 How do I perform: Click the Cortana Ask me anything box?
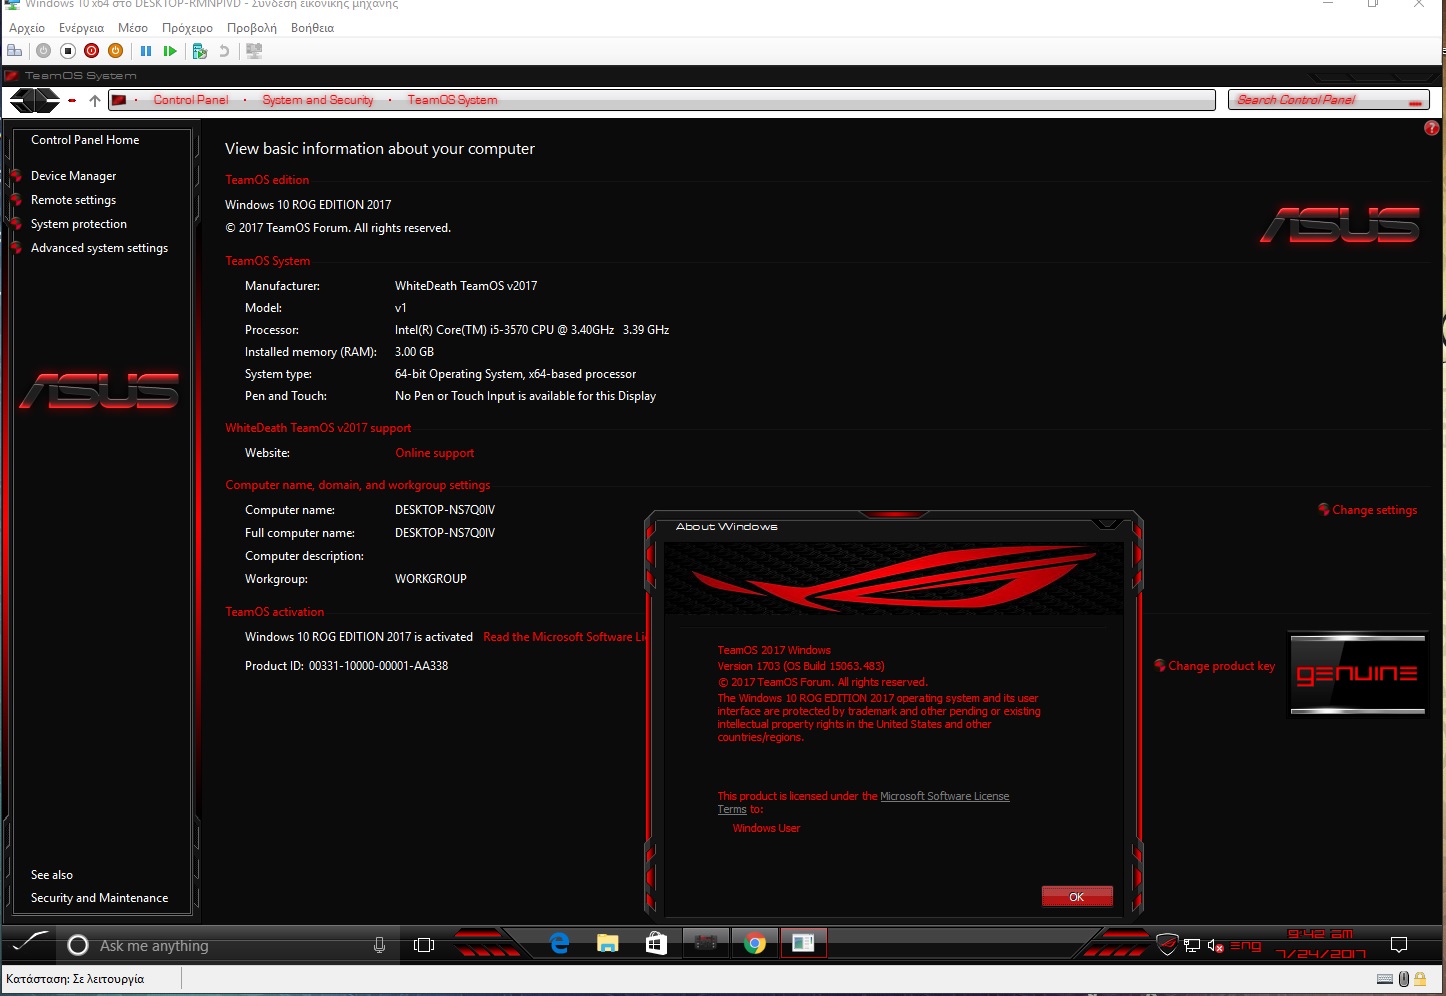pos(228,945)
